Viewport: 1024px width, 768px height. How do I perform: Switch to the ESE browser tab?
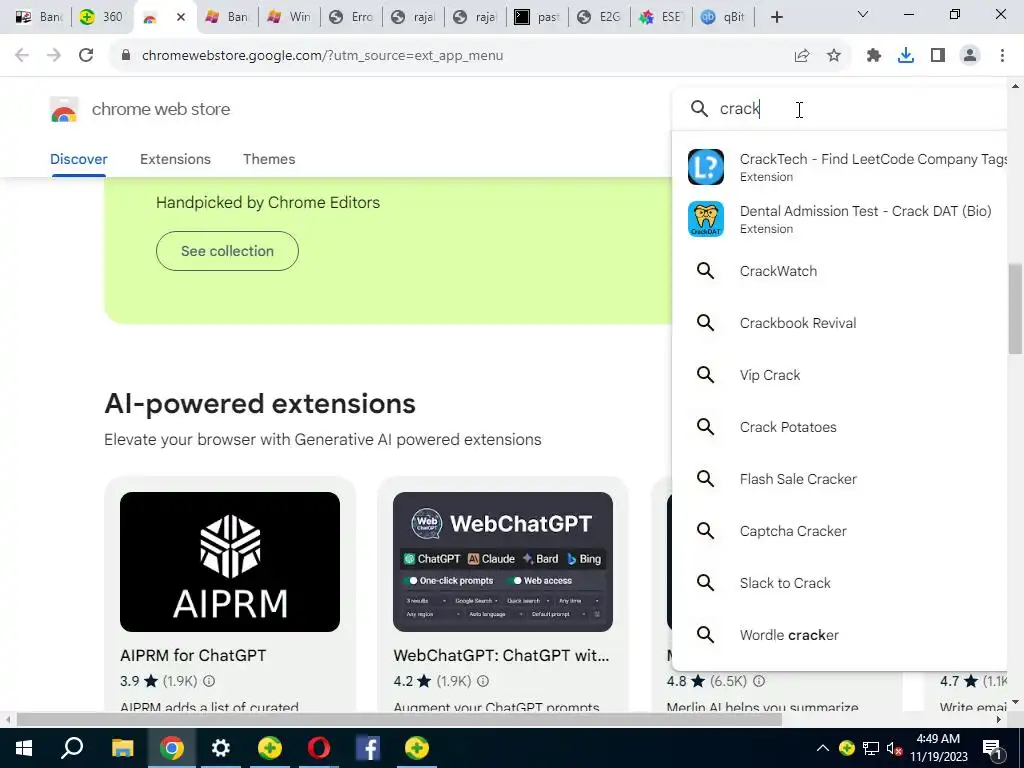[x=661, y=17]
